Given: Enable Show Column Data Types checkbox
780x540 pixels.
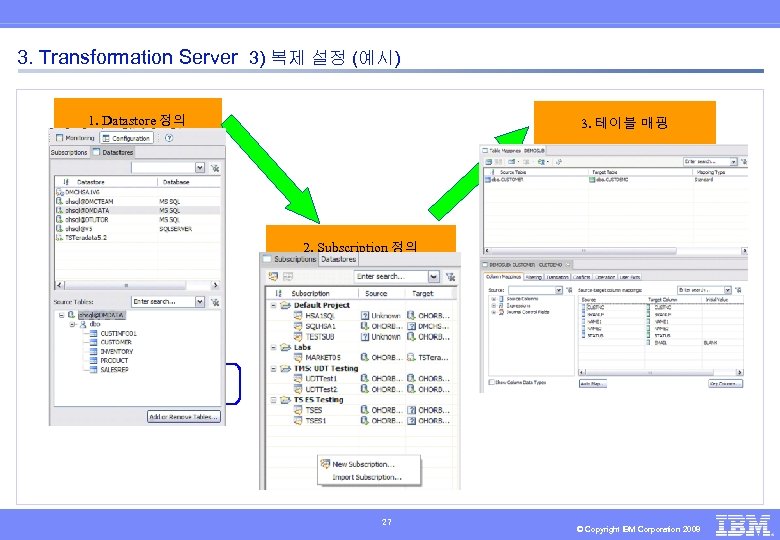Looking at the screenshot, I should tap(491, 382).
